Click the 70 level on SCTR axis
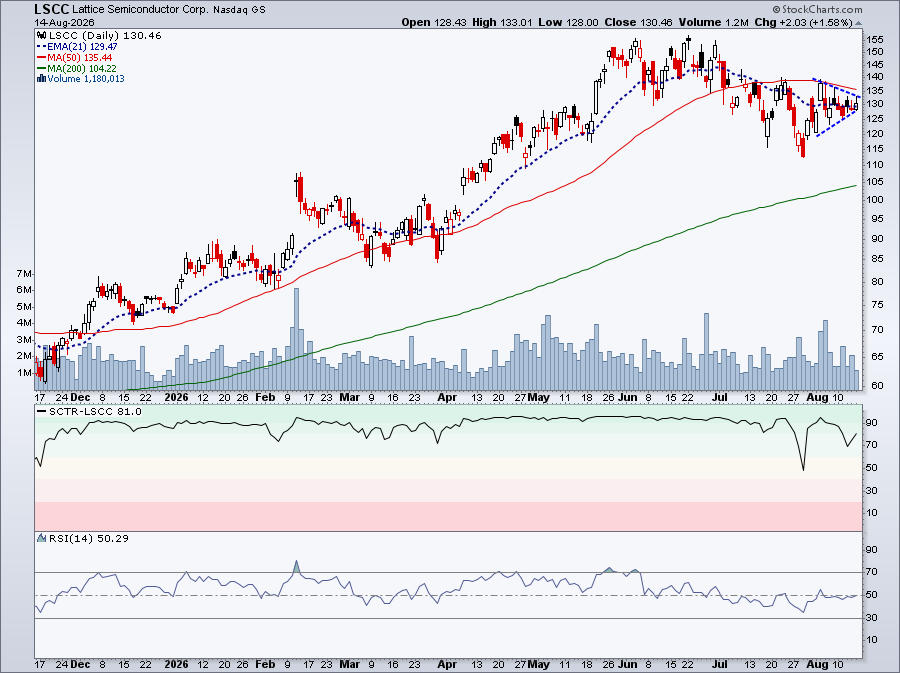900x673 pixels. 872,445
